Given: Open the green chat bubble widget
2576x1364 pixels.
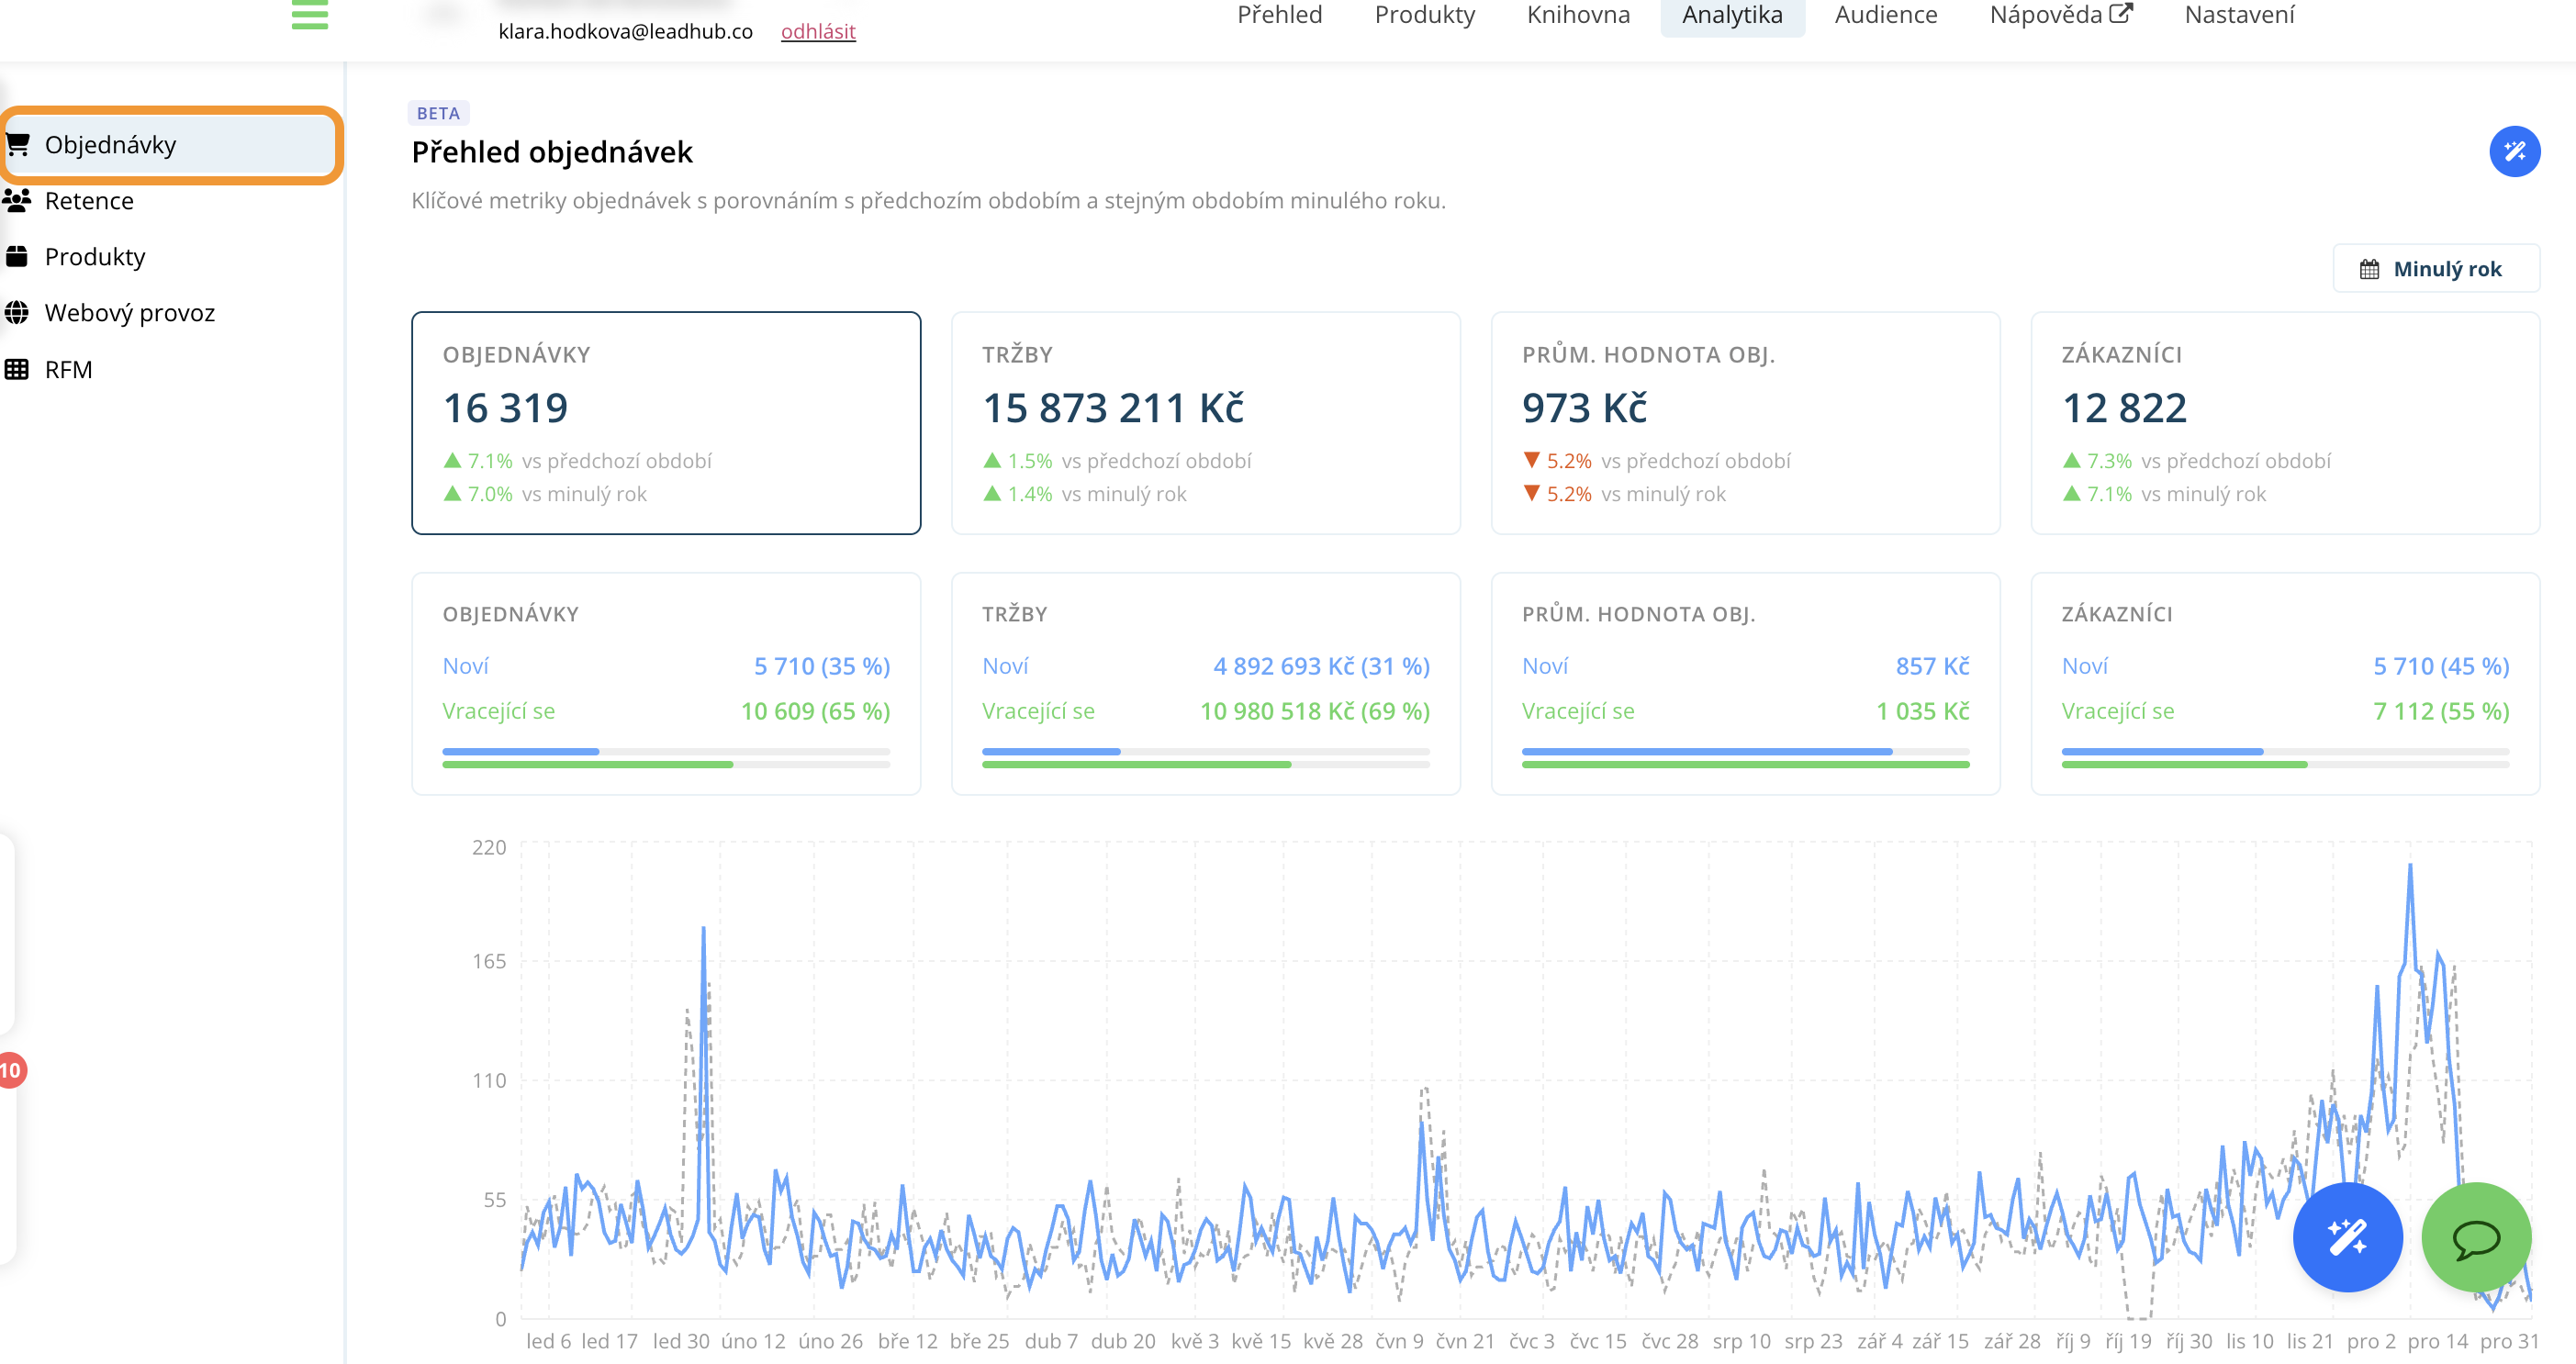Looking at the screenshot, I should [x=2475, y=1237].
